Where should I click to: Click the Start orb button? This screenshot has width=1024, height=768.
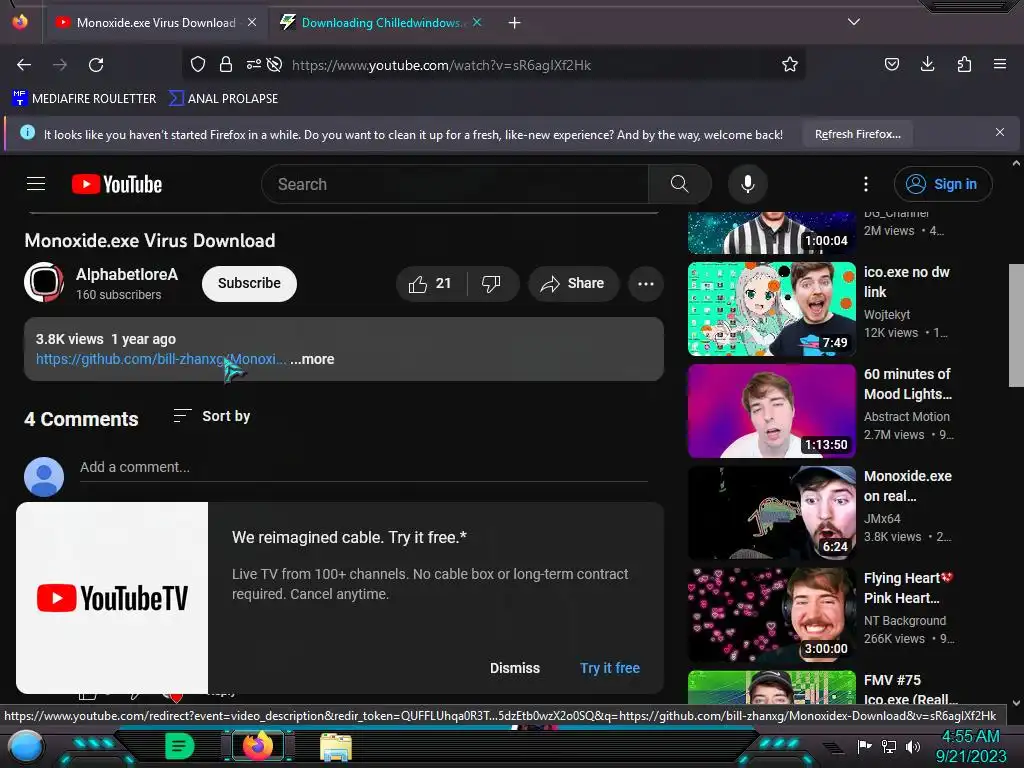click(26, 747)
